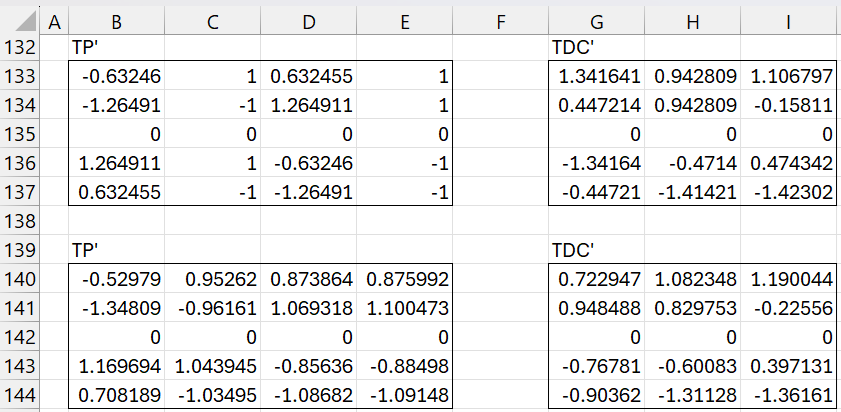Click the cell containing 1.341641

coord(596,75)
